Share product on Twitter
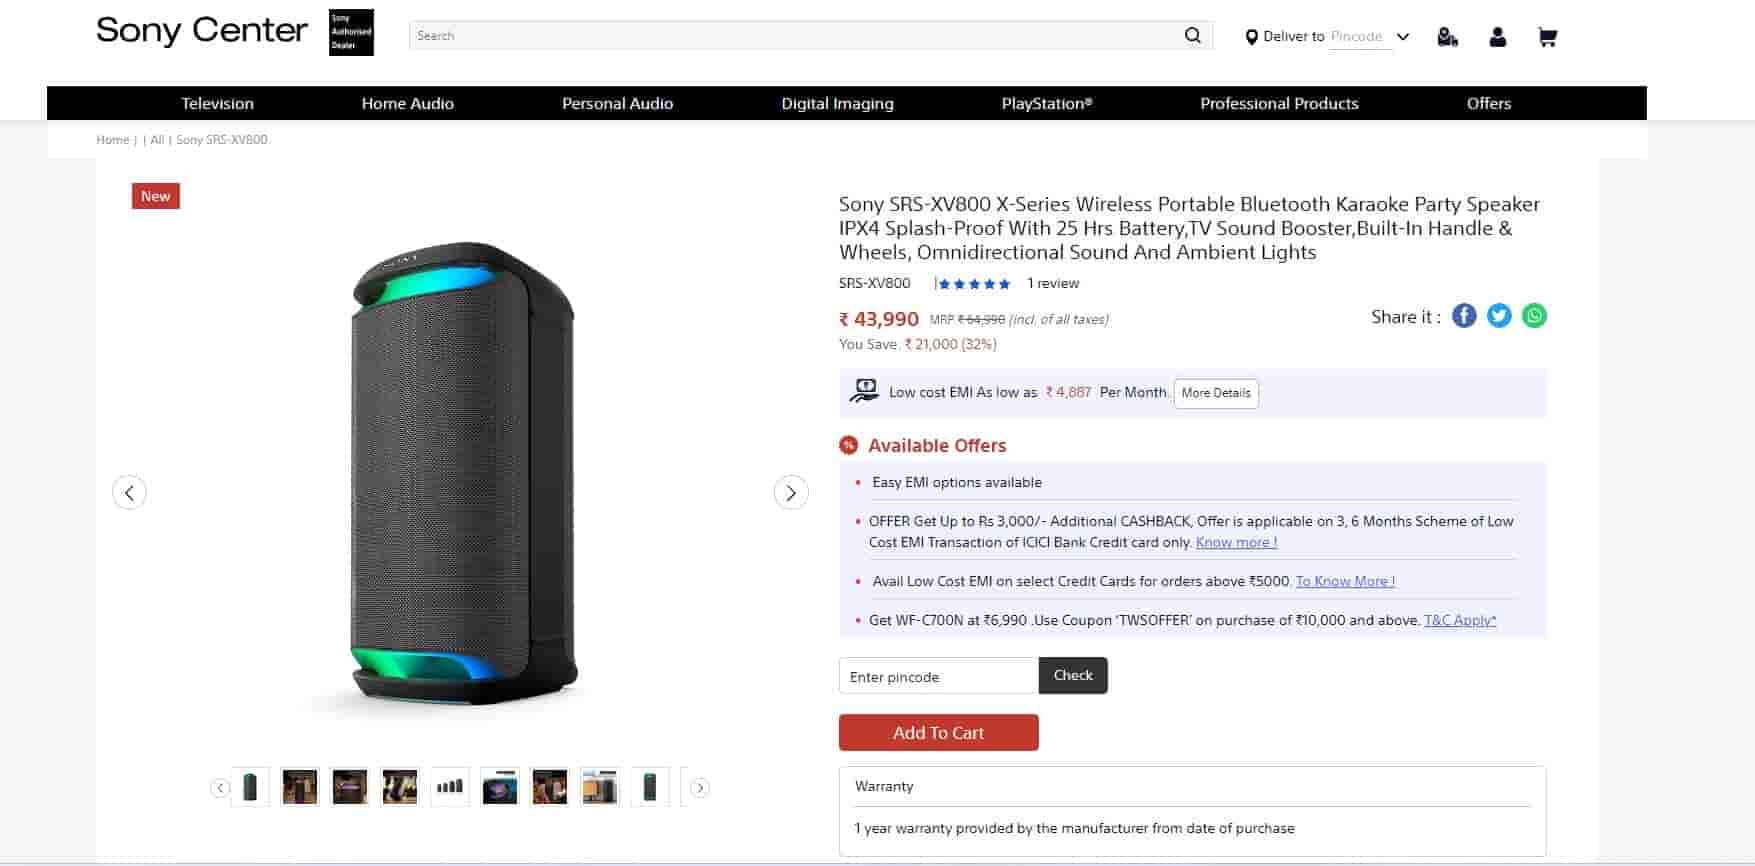This screenshot has width=1755, height=866. click(x=1499, y=316)
